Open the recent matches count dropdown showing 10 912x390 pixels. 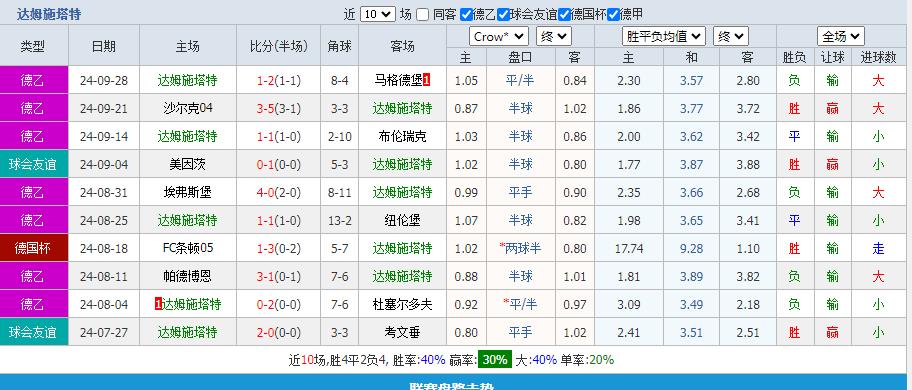pos(377,15)
